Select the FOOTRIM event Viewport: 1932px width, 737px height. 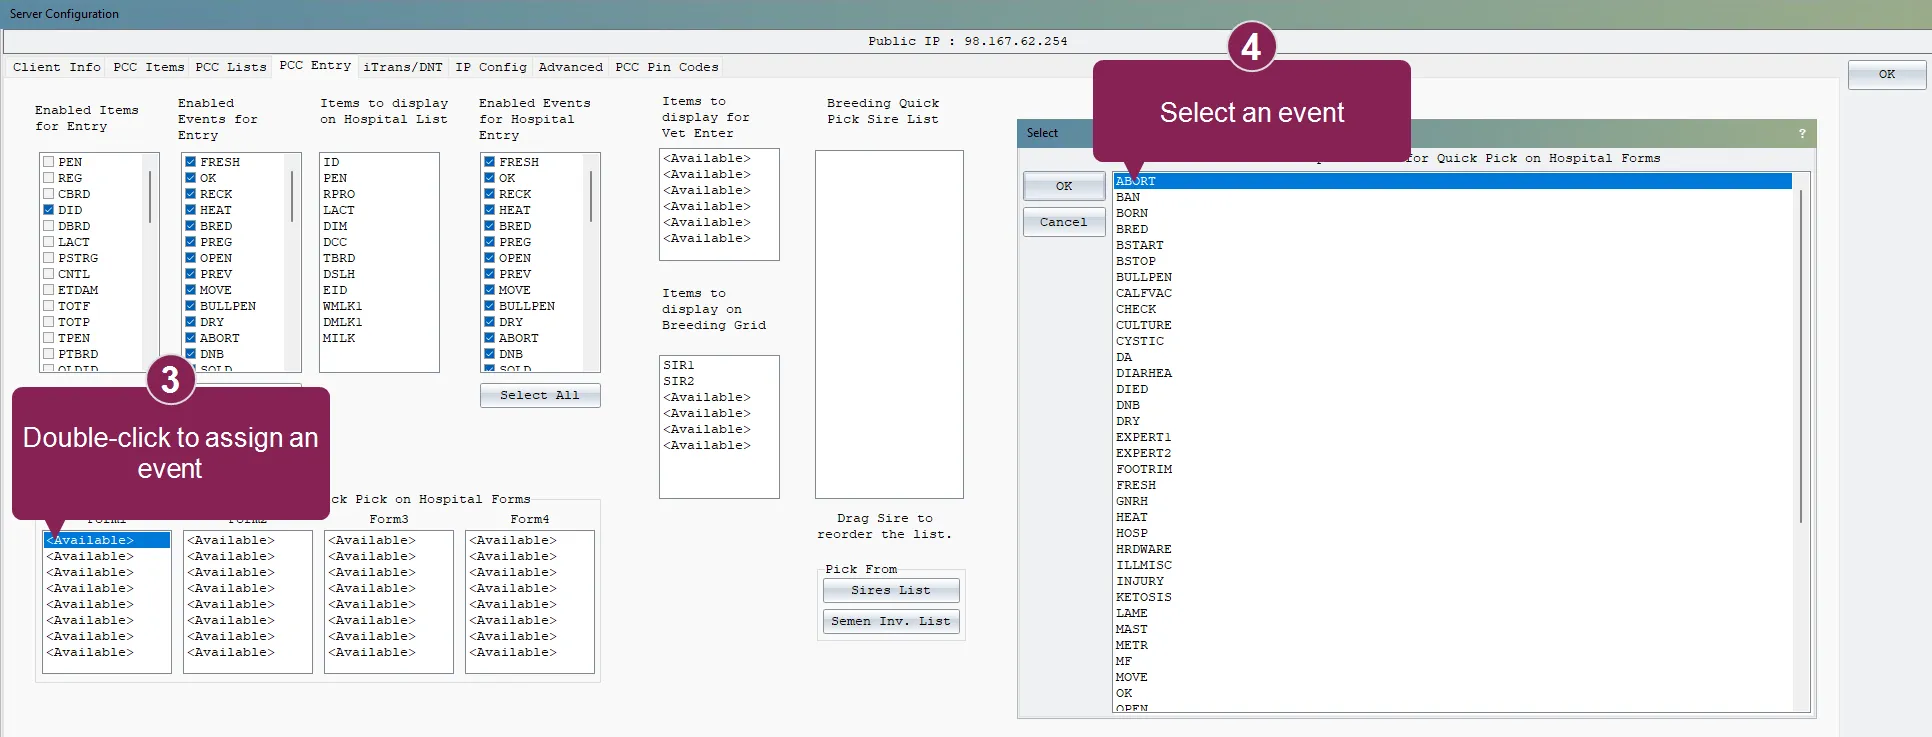[x=1144, y=469]
